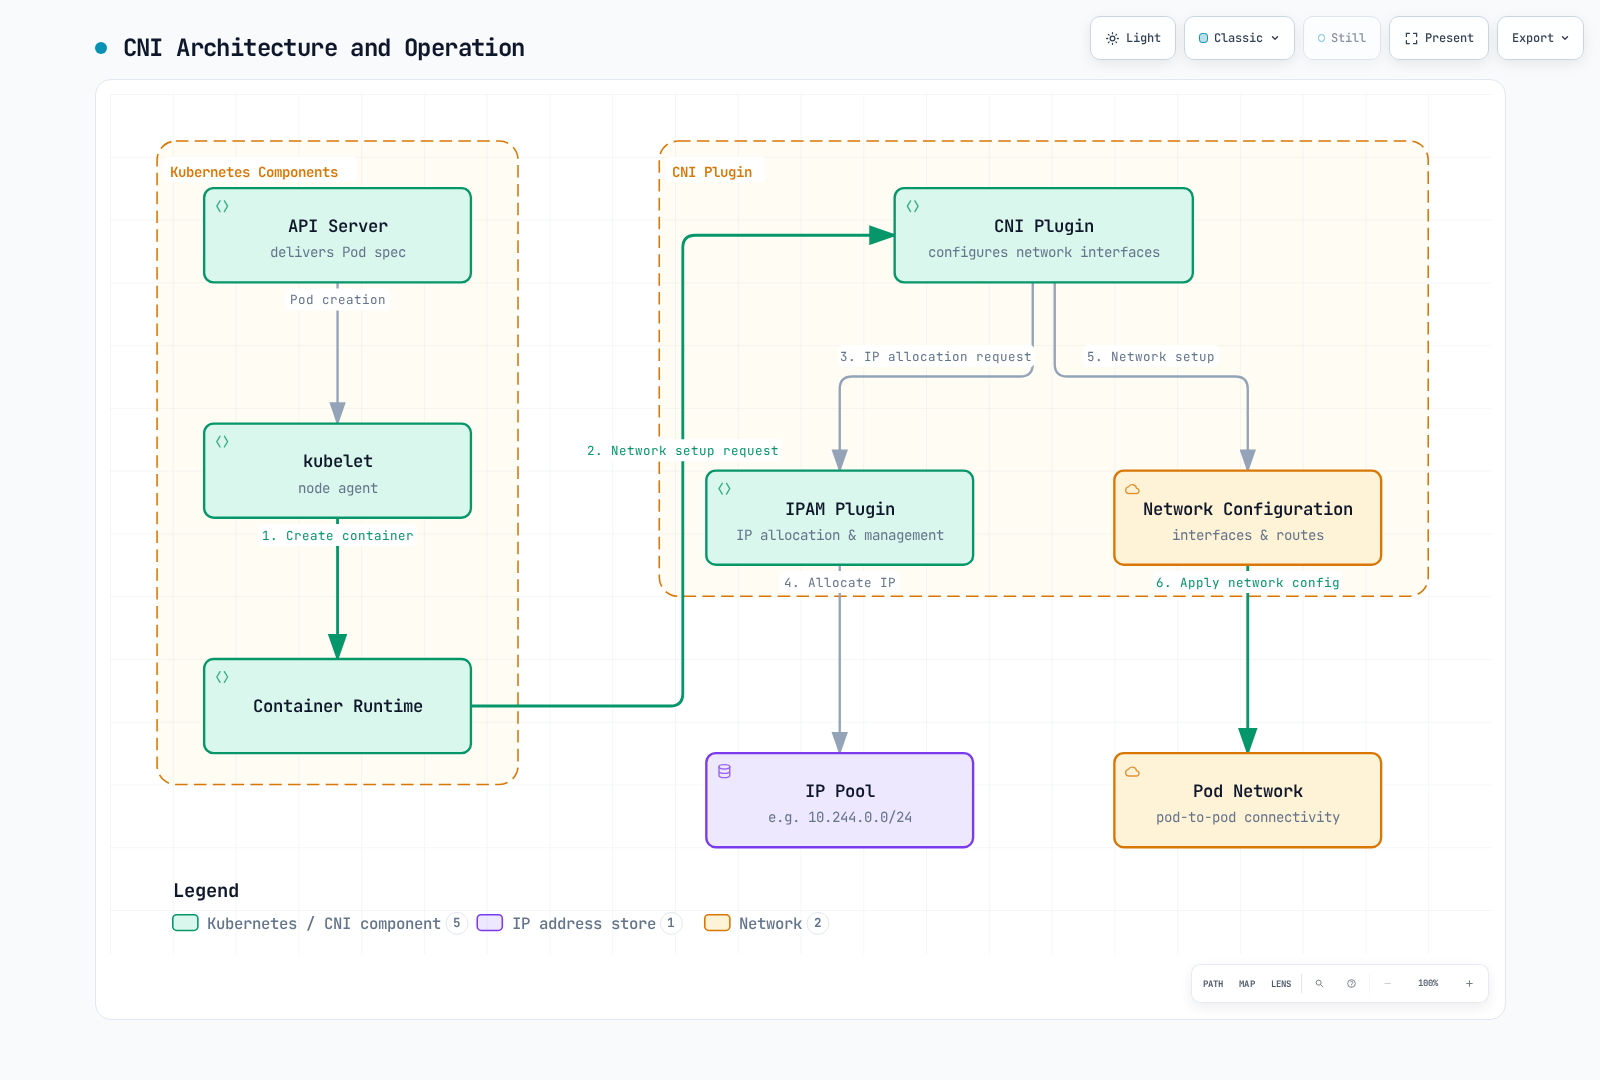The image size is (1600, 1080).
Task: Click the 'Kubernetes Components' group label
Action: click(x=254, y=172)
